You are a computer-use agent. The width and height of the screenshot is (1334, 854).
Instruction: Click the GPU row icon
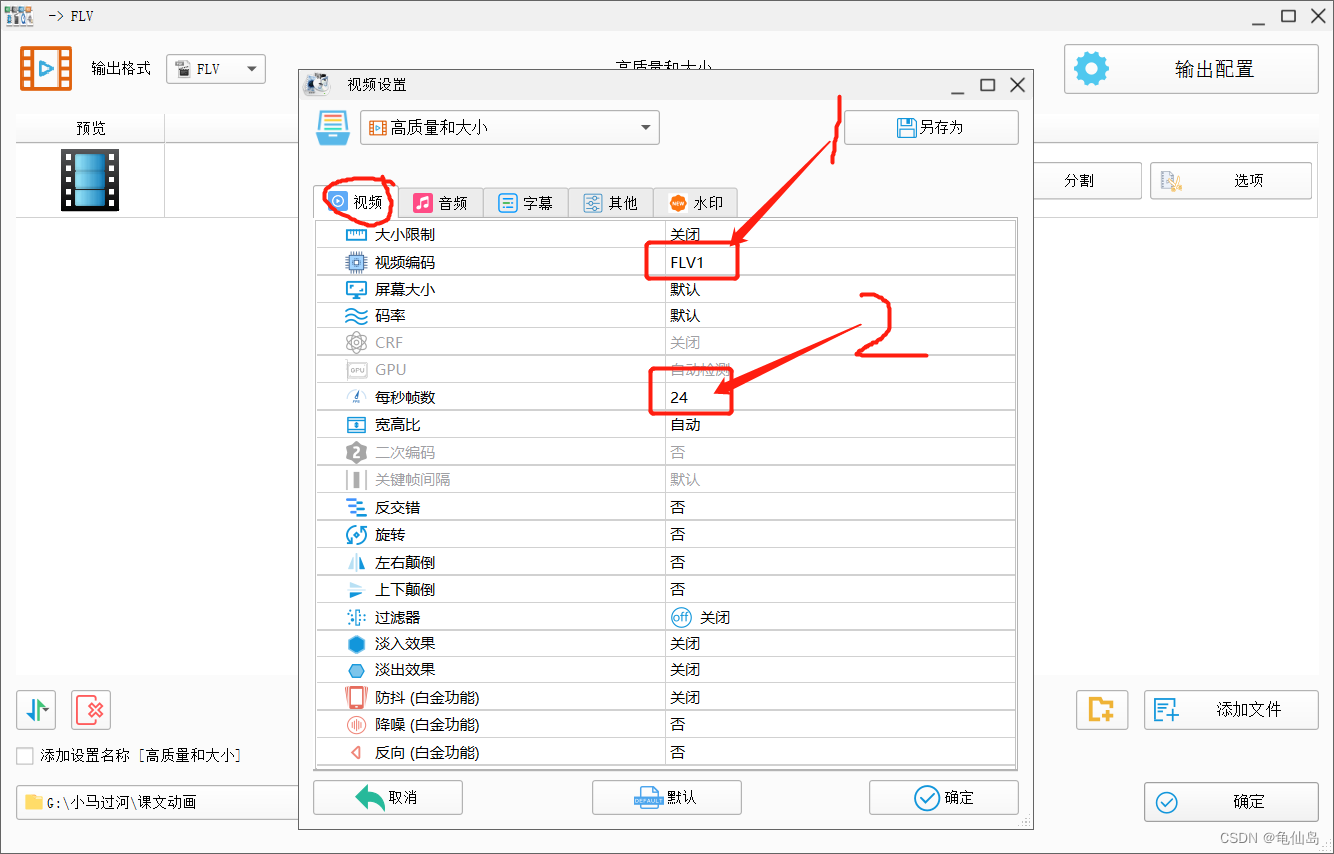(356, 369)
